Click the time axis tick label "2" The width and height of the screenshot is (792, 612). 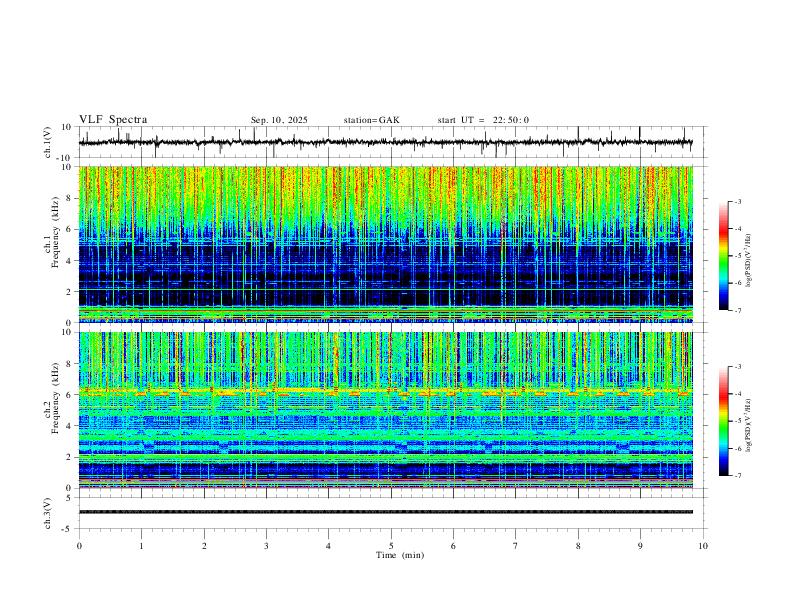(204, 546)
